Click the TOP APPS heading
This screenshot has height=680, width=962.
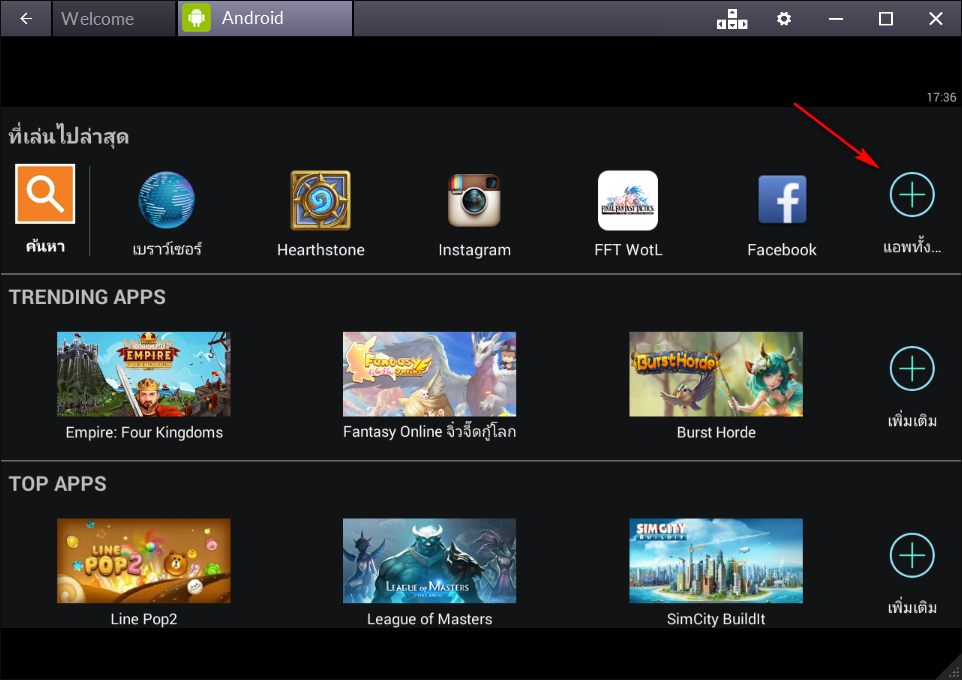coord(58,484)
